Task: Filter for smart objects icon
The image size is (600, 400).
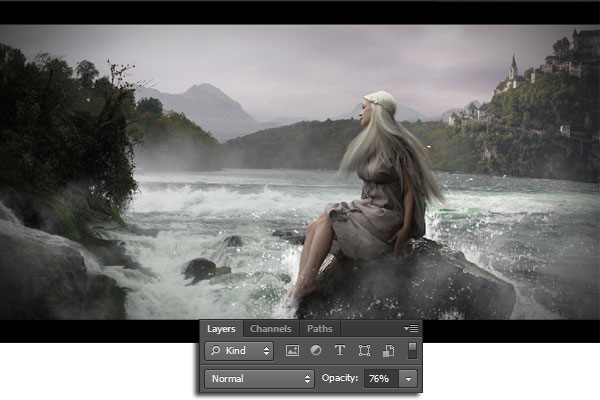Action: point(388,351)
